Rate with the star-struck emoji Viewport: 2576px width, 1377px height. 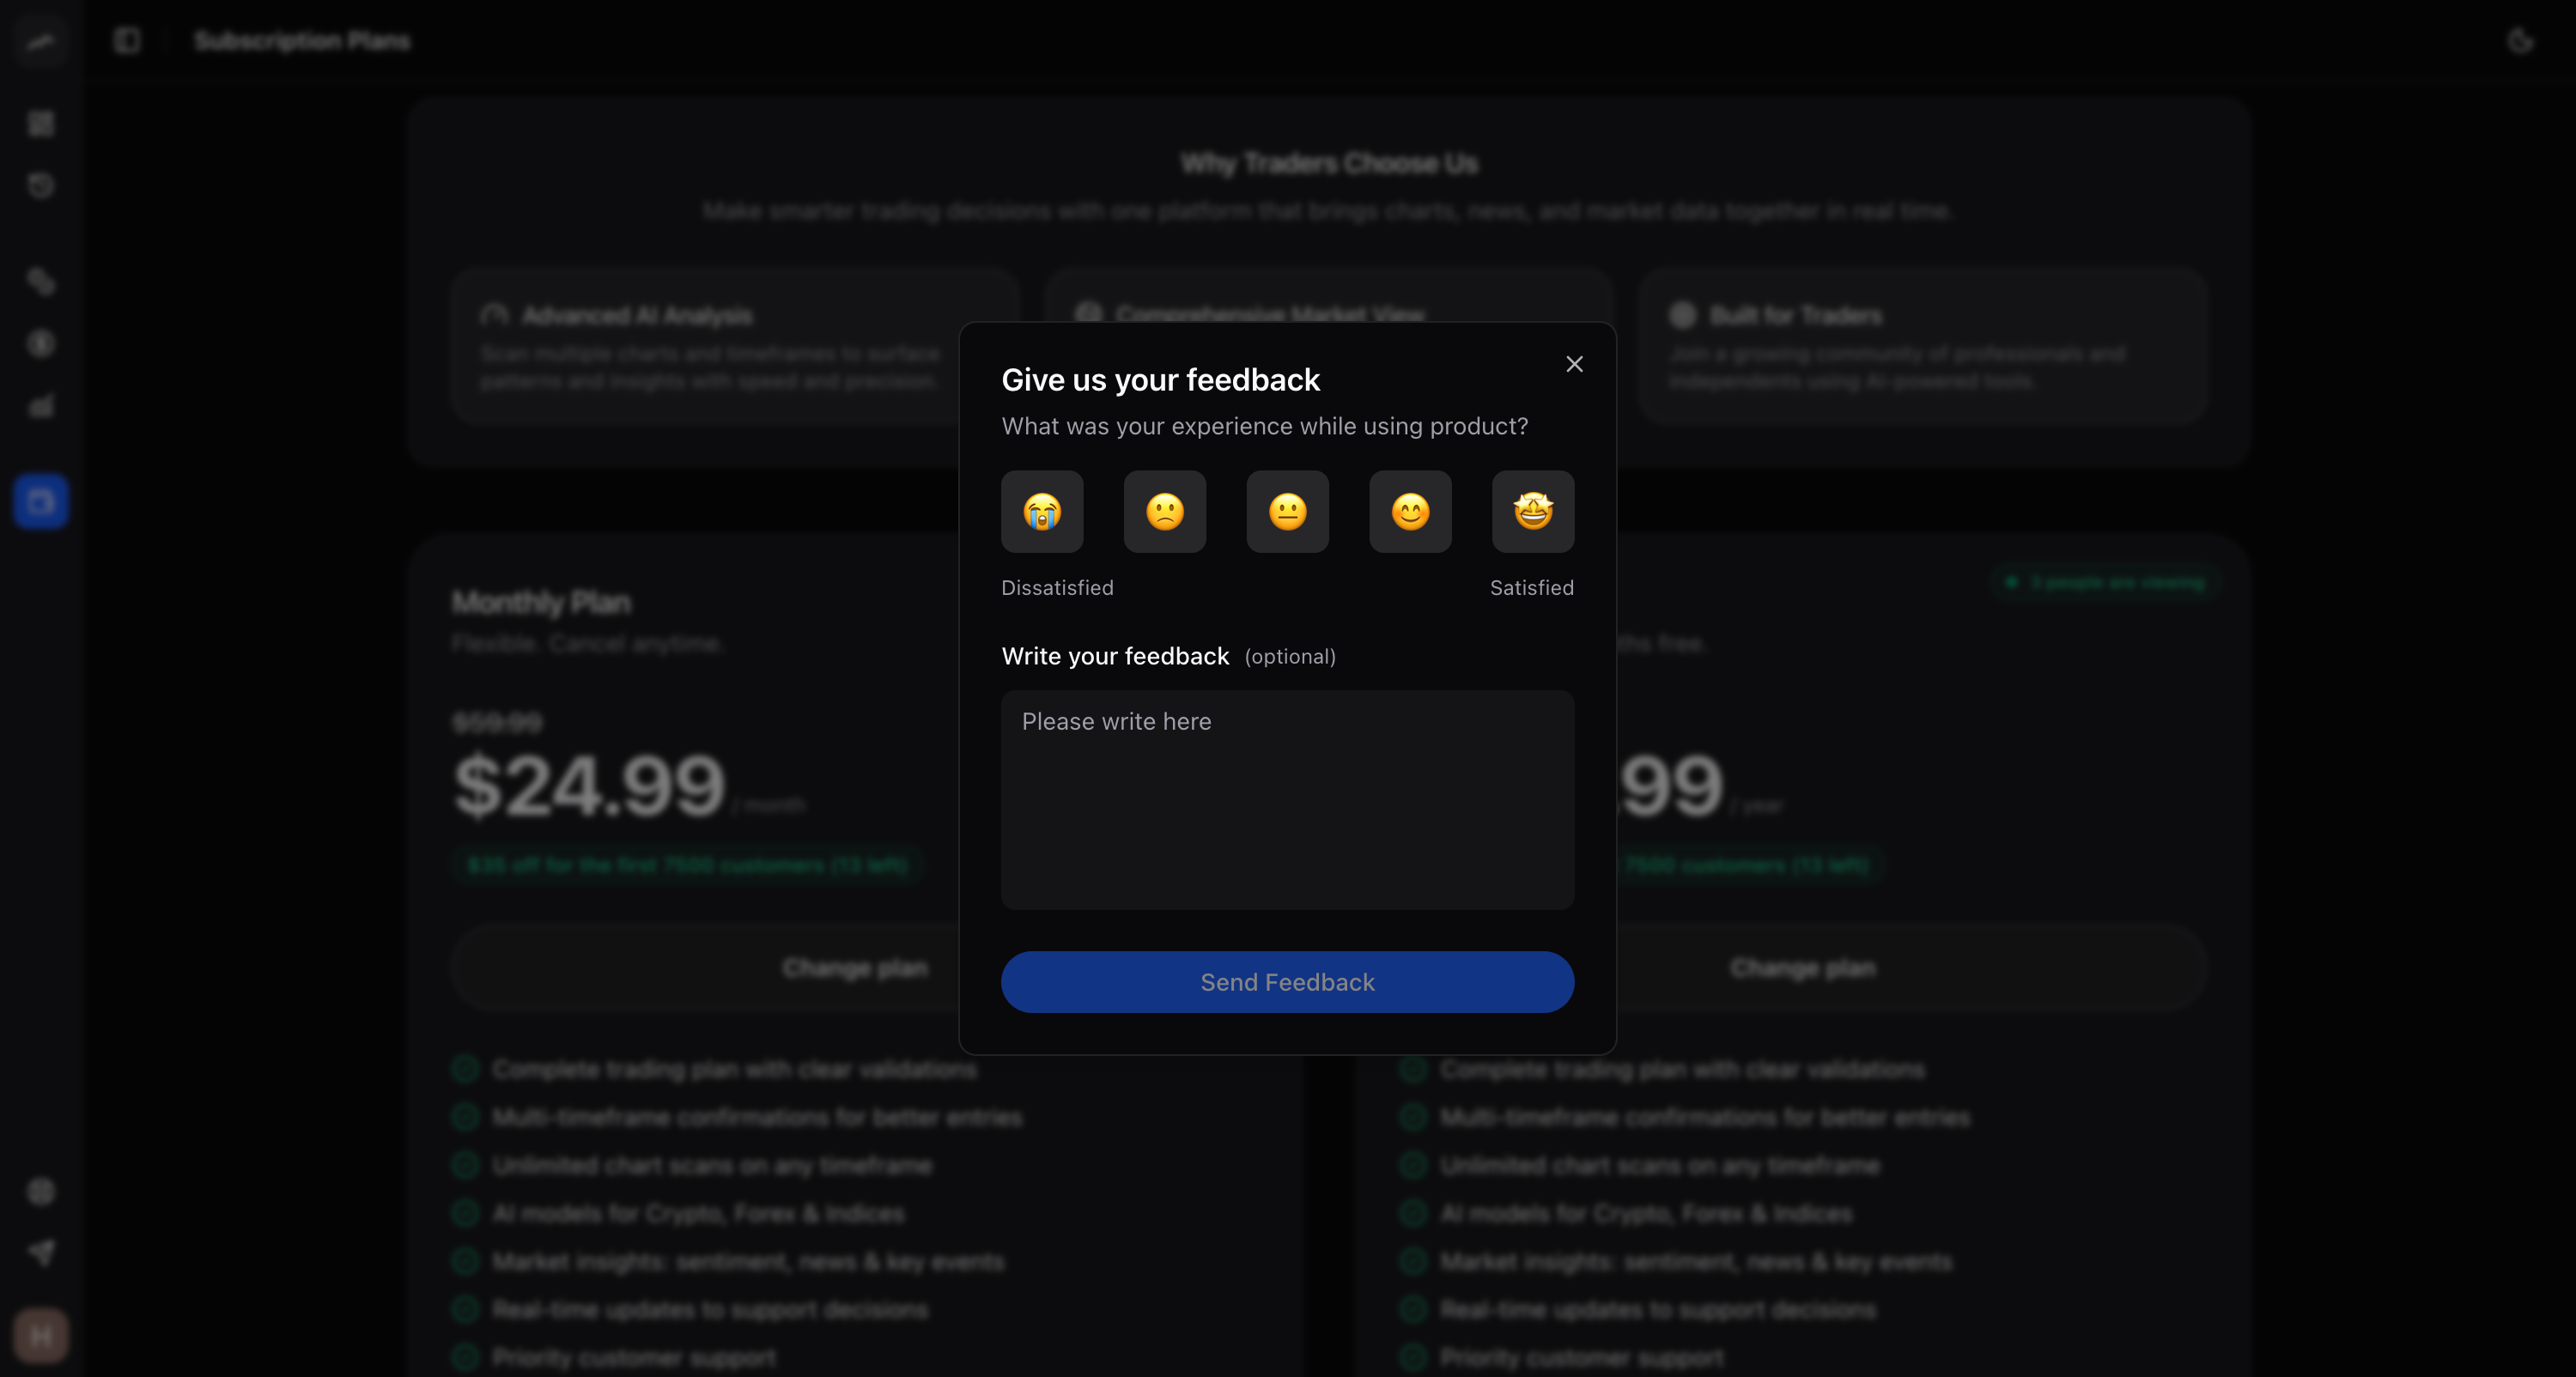point(1533,512)
